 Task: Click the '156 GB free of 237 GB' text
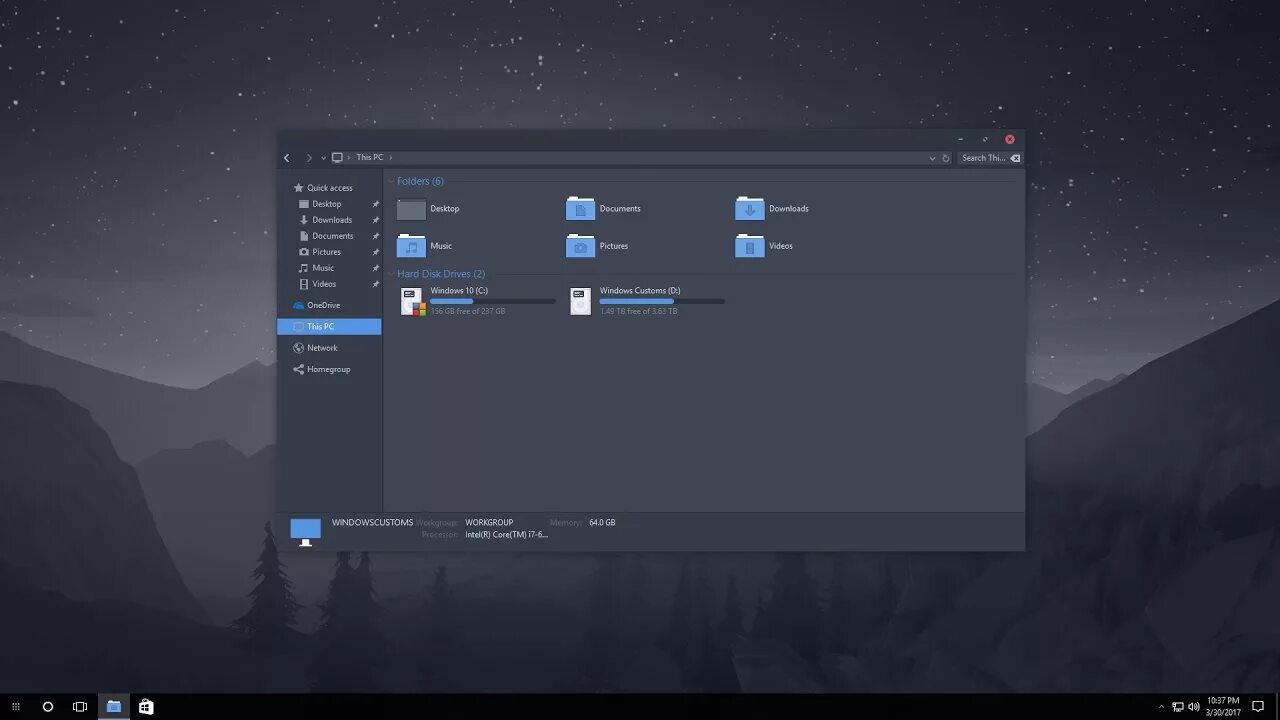(468, 311)
